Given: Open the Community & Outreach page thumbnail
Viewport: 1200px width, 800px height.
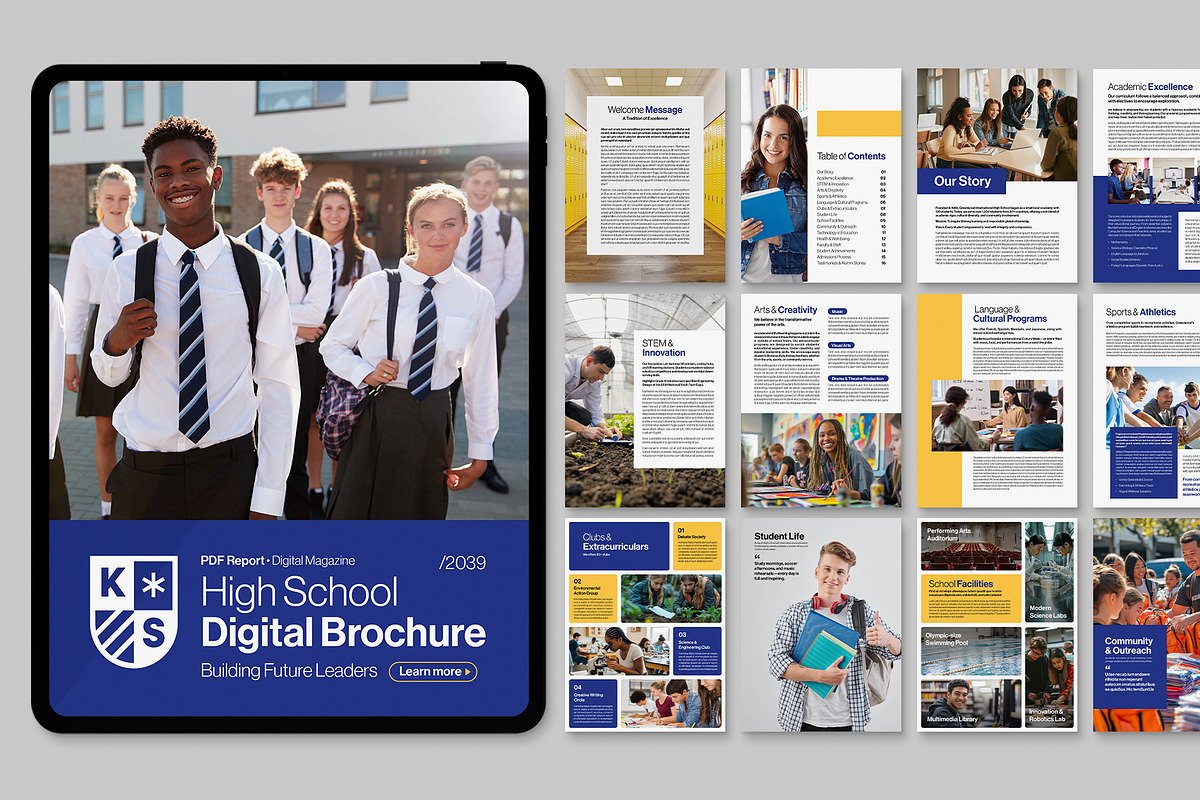Looking at the screenshot, I should [x=1146, y=625].
